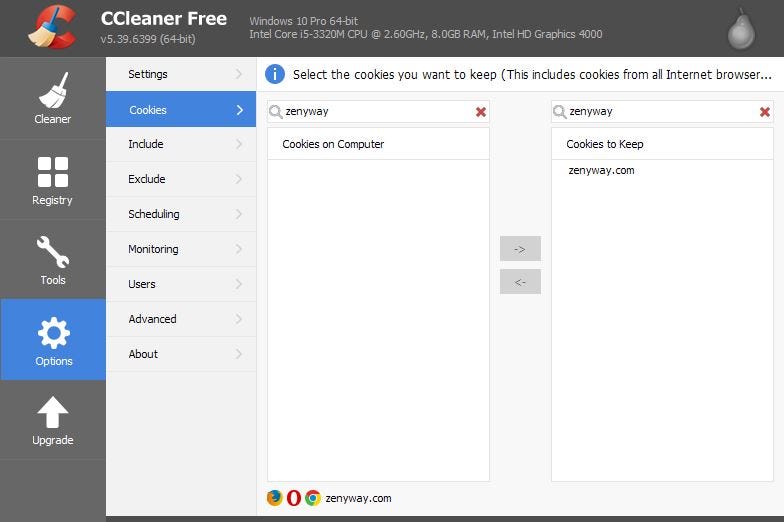Viewport: 784px width, 522px height.
Task: Select the Options gear in sidebar
Action: (53, 340)
